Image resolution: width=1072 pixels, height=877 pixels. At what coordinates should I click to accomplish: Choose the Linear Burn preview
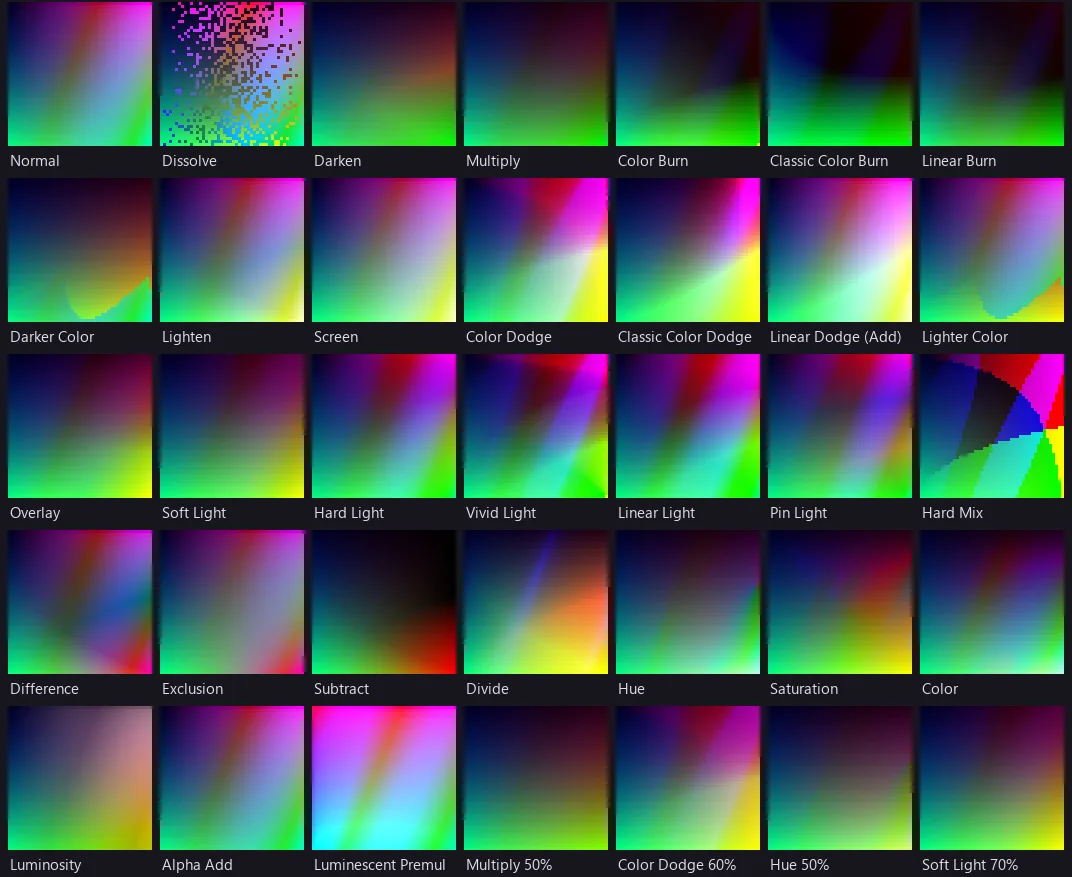[992, 74]
